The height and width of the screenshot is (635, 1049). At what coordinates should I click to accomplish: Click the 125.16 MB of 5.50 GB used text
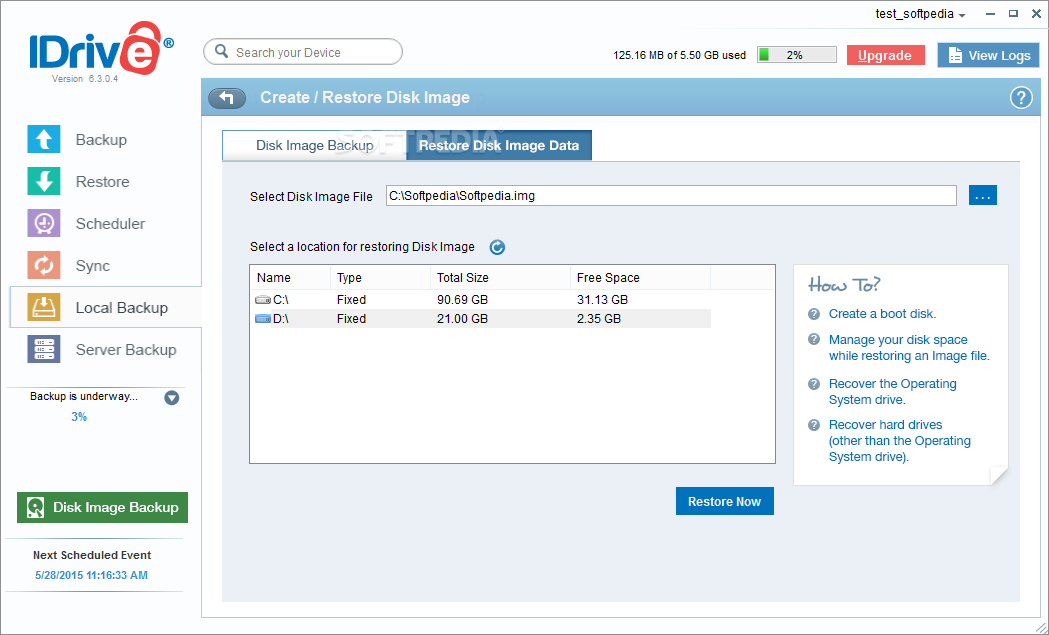click(x=679, y=56)
